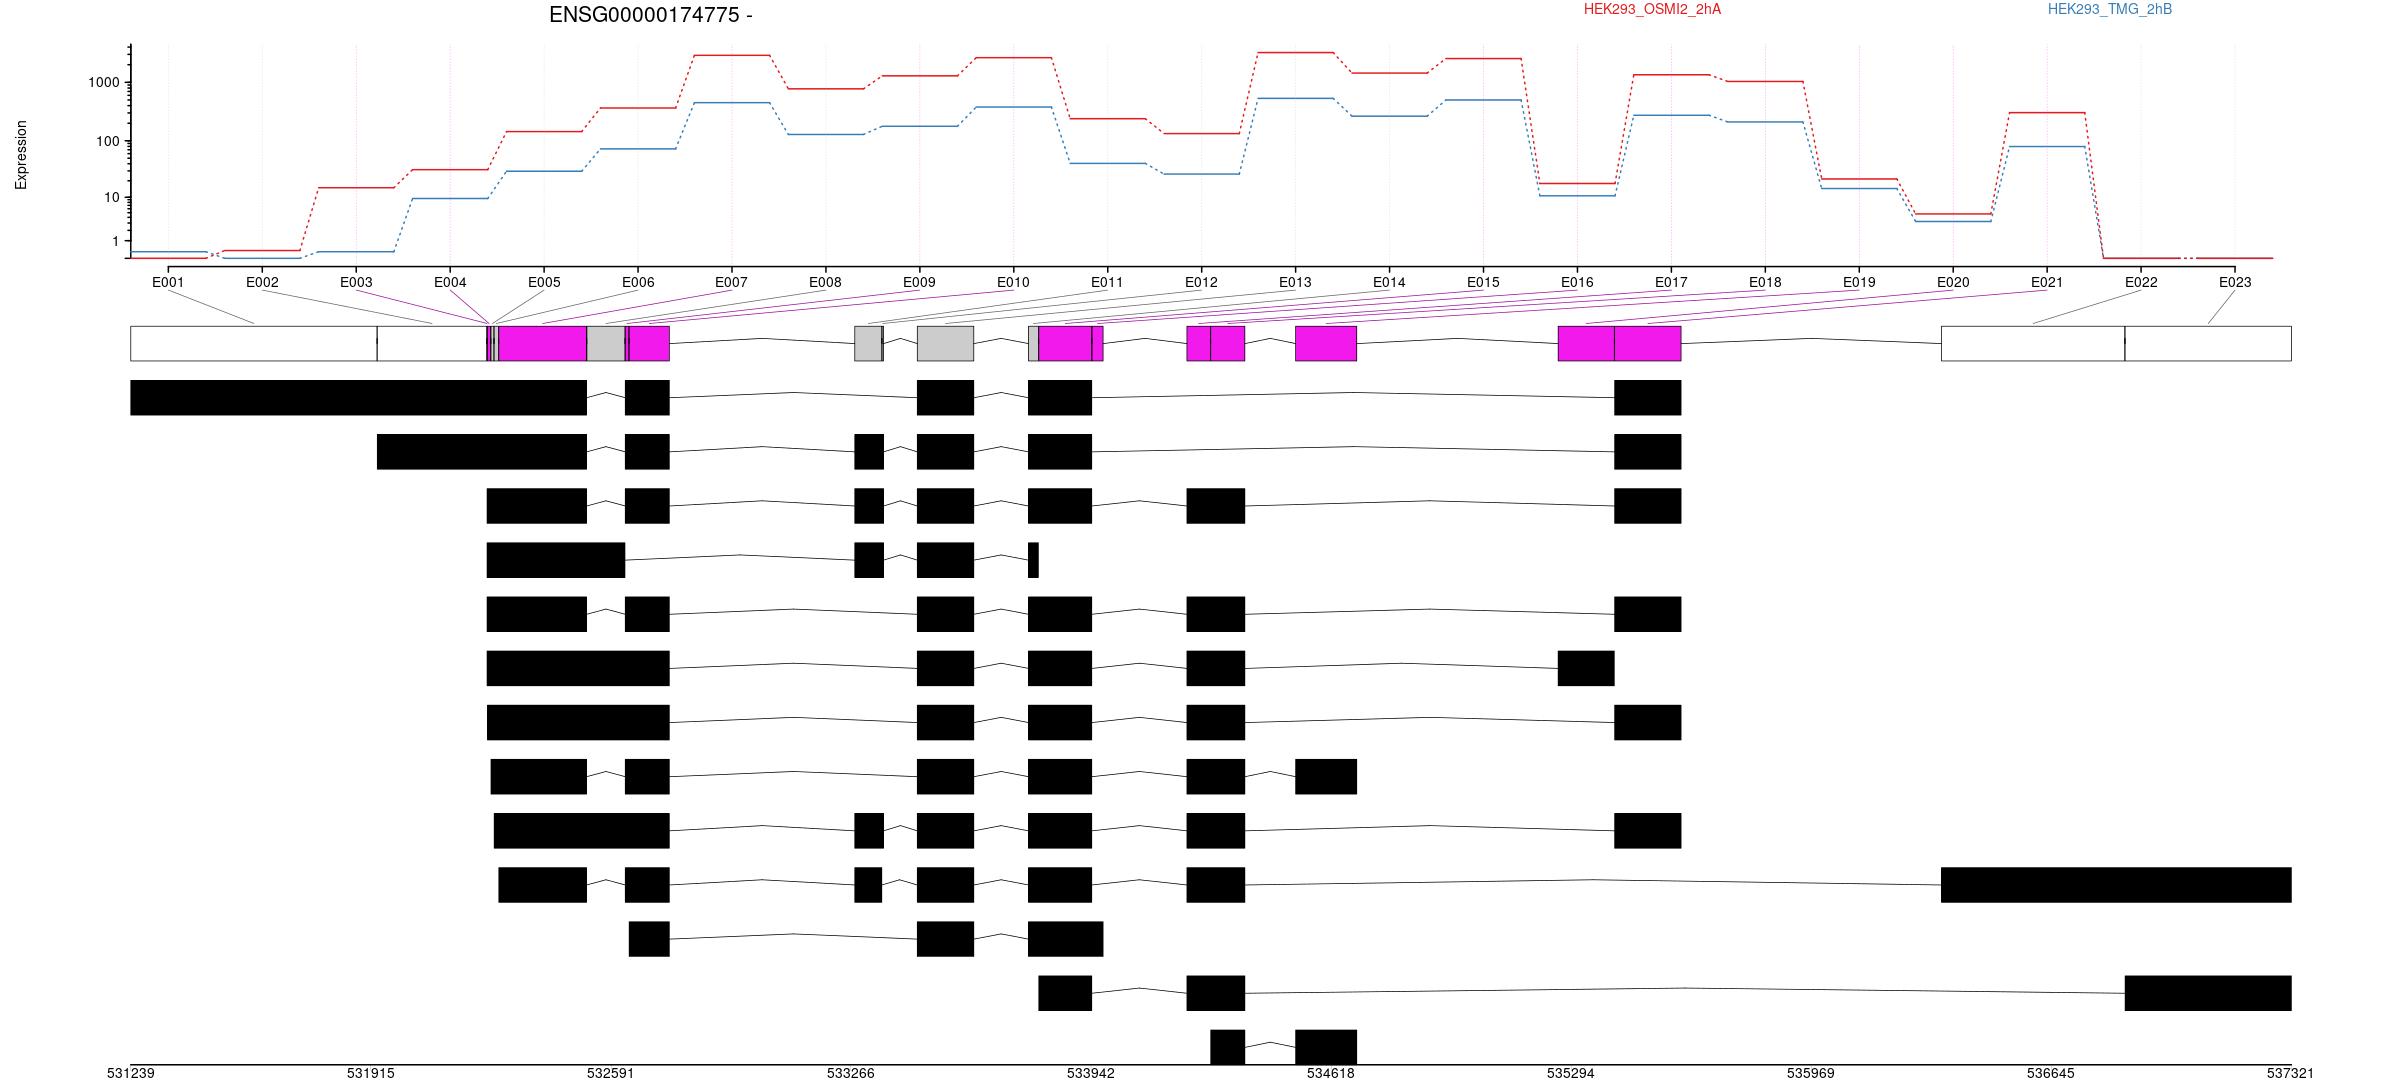The width and height of the screenshot is (2400, 1090).
Task: Click exon bin label E014
Action: tap(1389, 282)
